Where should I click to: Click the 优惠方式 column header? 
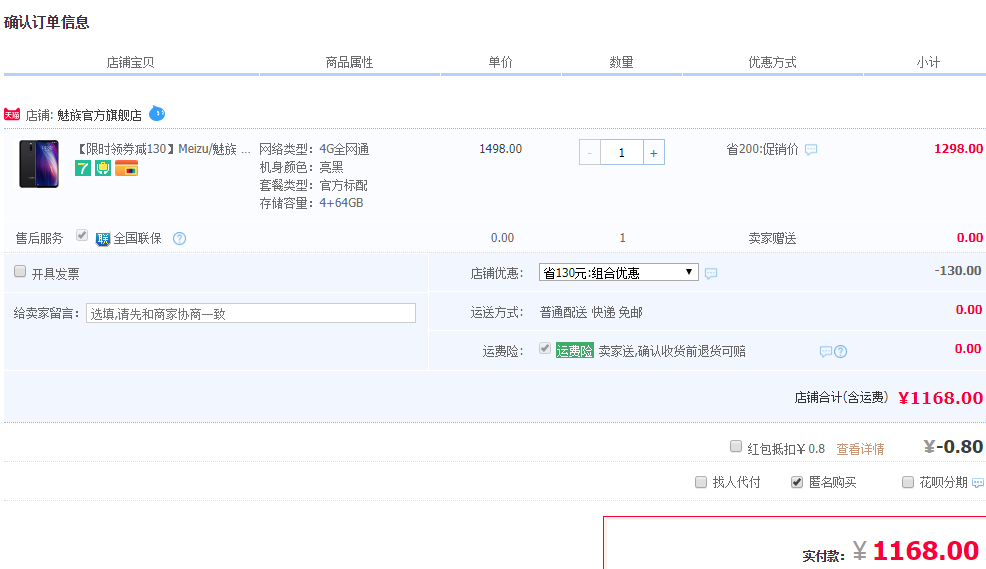click(x=772, y=62)
